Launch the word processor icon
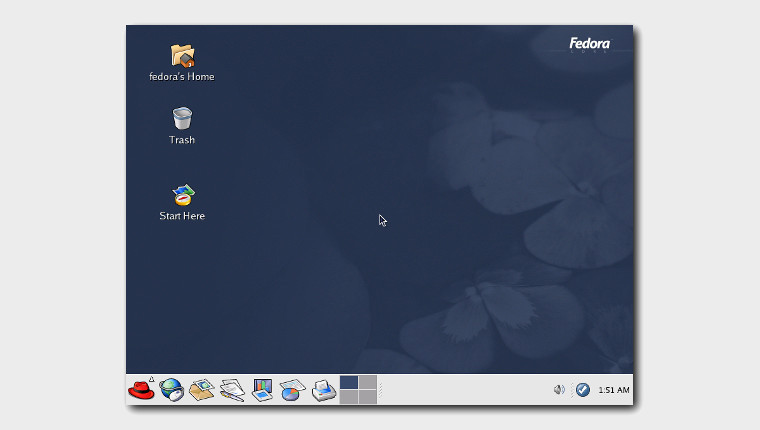Viewport: 760px width, 430px height. (232, 390)
